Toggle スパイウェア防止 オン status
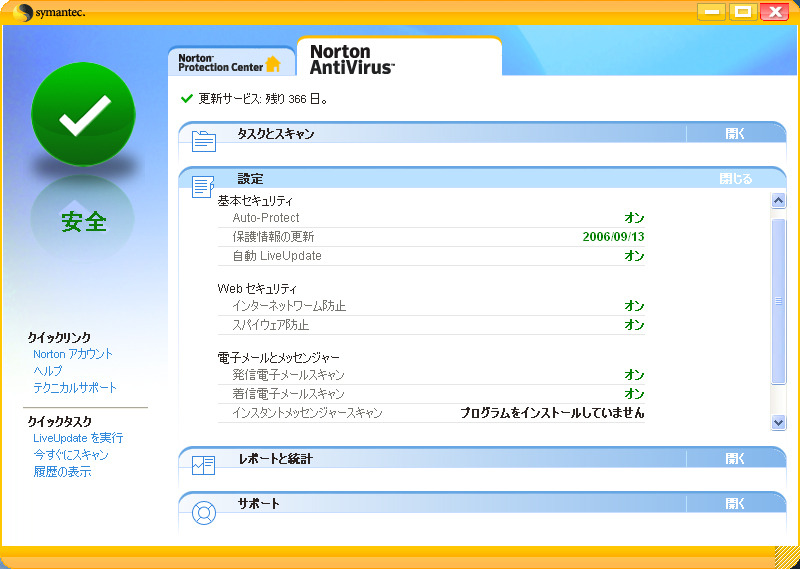 click(634, 325)
